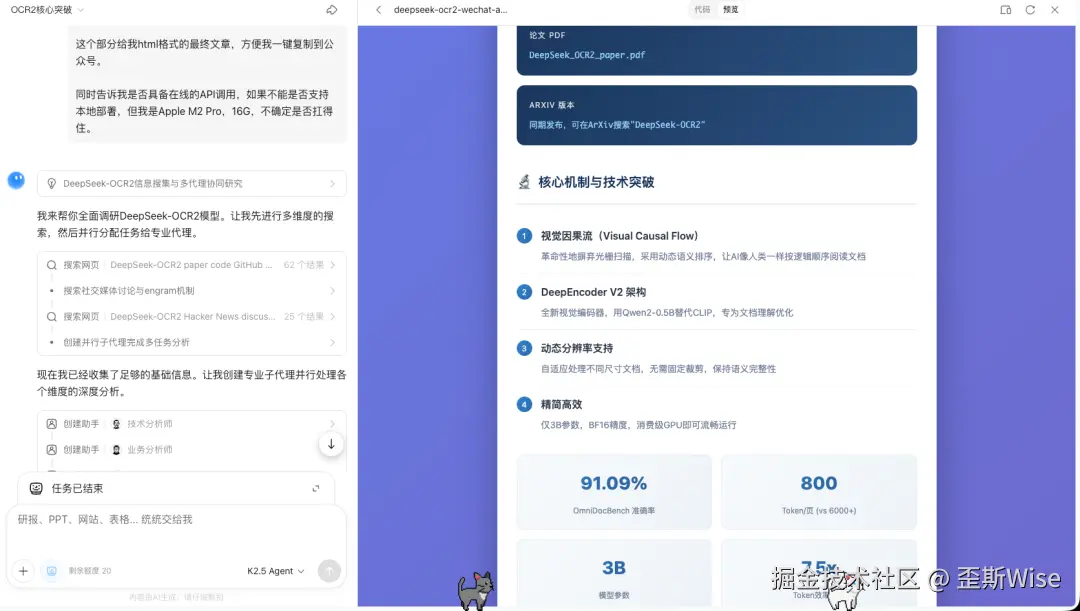Click the 任务已结束 status label
Image resolution: width=1080 pixels, height=611 pixels.
[77, 488]
